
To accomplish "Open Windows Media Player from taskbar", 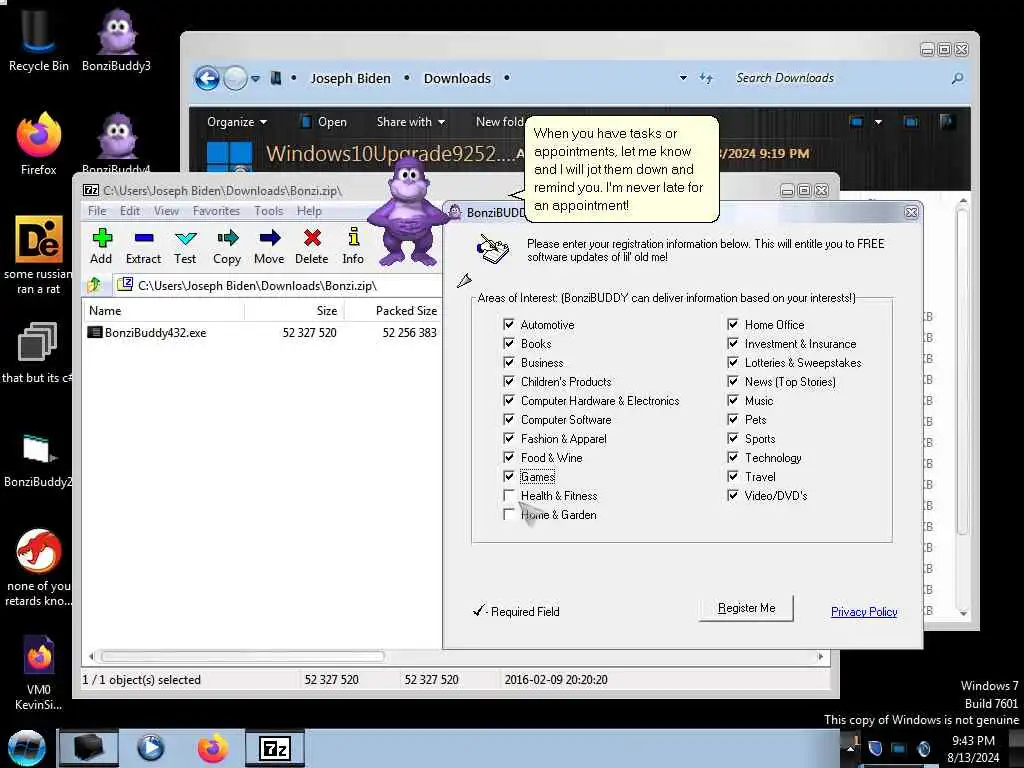I will click(x=151, y=748).
